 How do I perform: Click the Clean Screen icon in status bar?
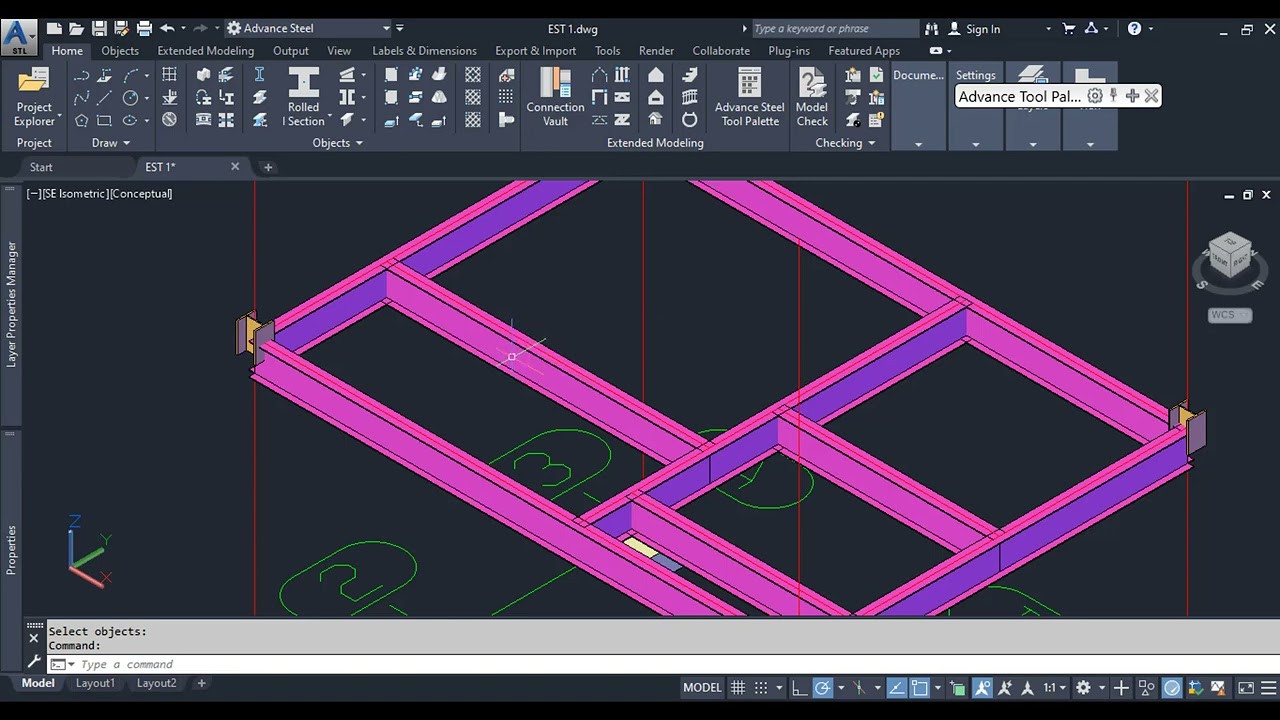pyautogui.click(x=1246, y=688)
